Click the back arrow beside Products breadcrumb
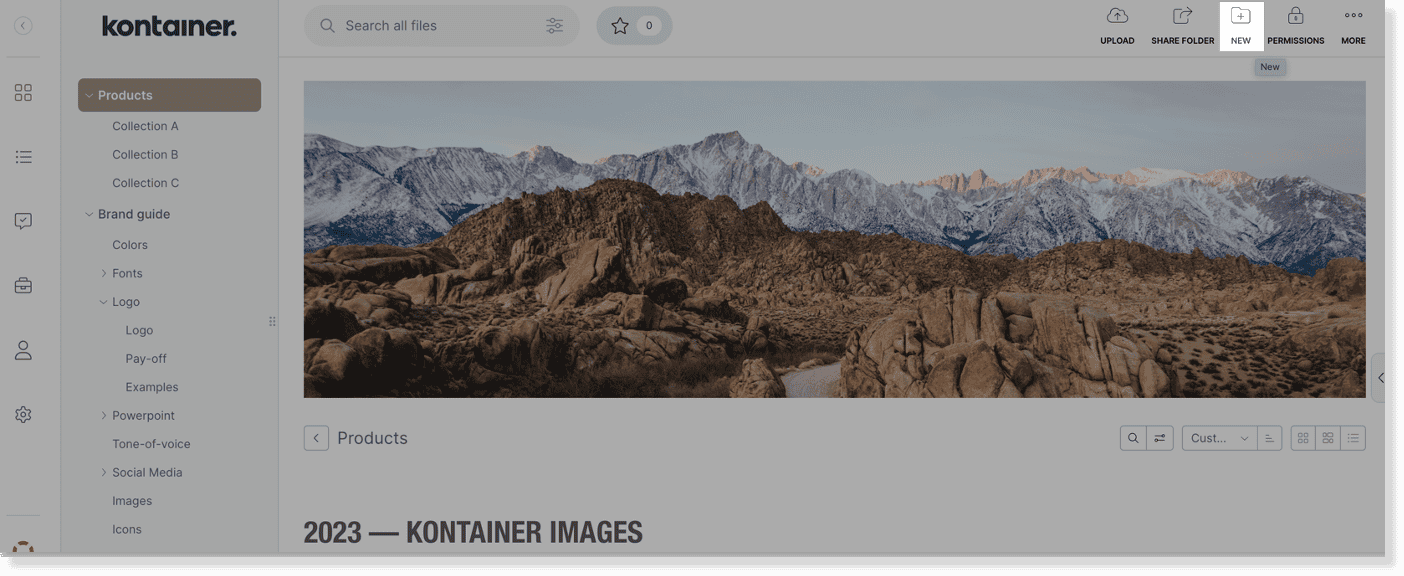 point(316,437)
